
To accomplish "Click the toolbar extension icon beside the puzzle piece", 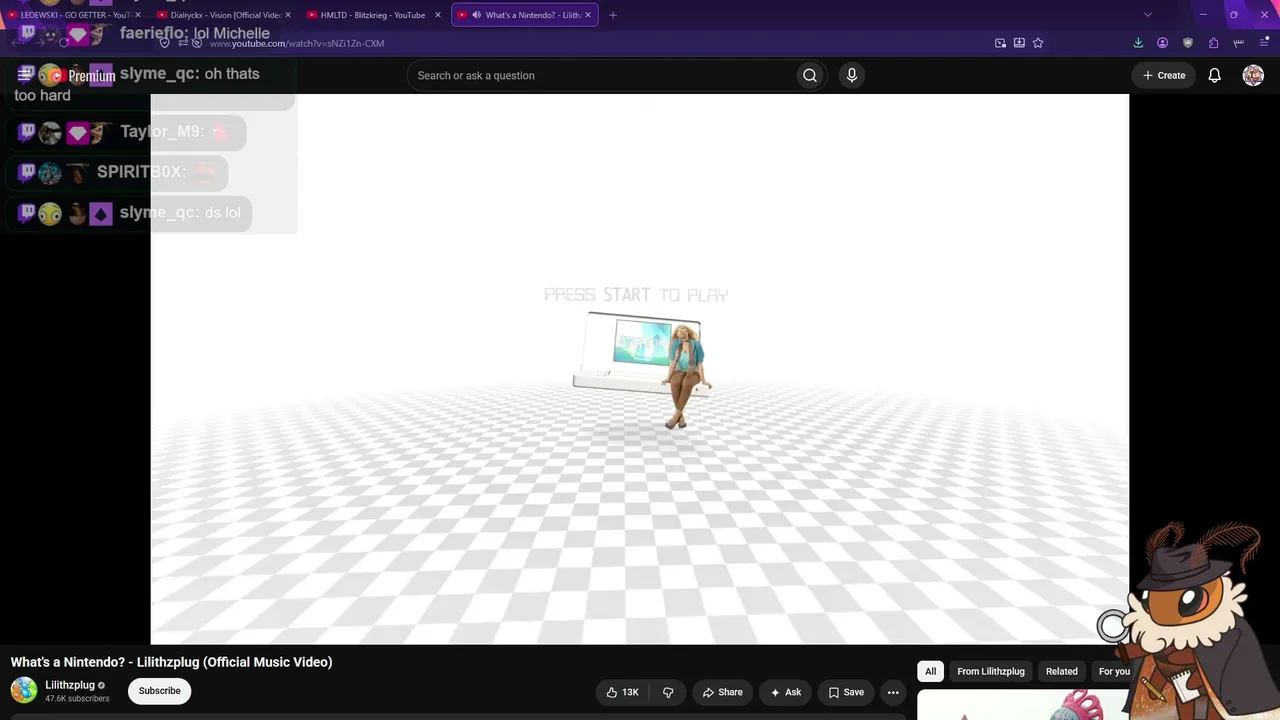I will pyautogui.click(x=1239, y=43).
